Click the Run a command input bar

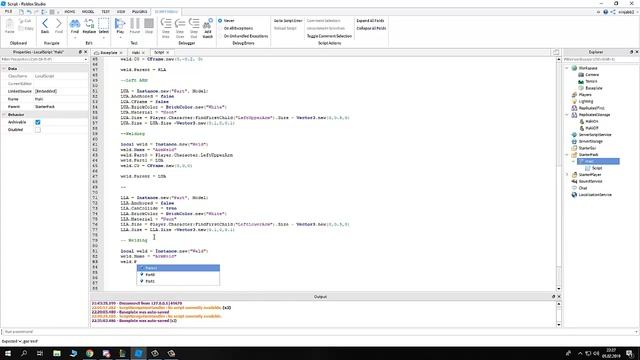[320, 332]
